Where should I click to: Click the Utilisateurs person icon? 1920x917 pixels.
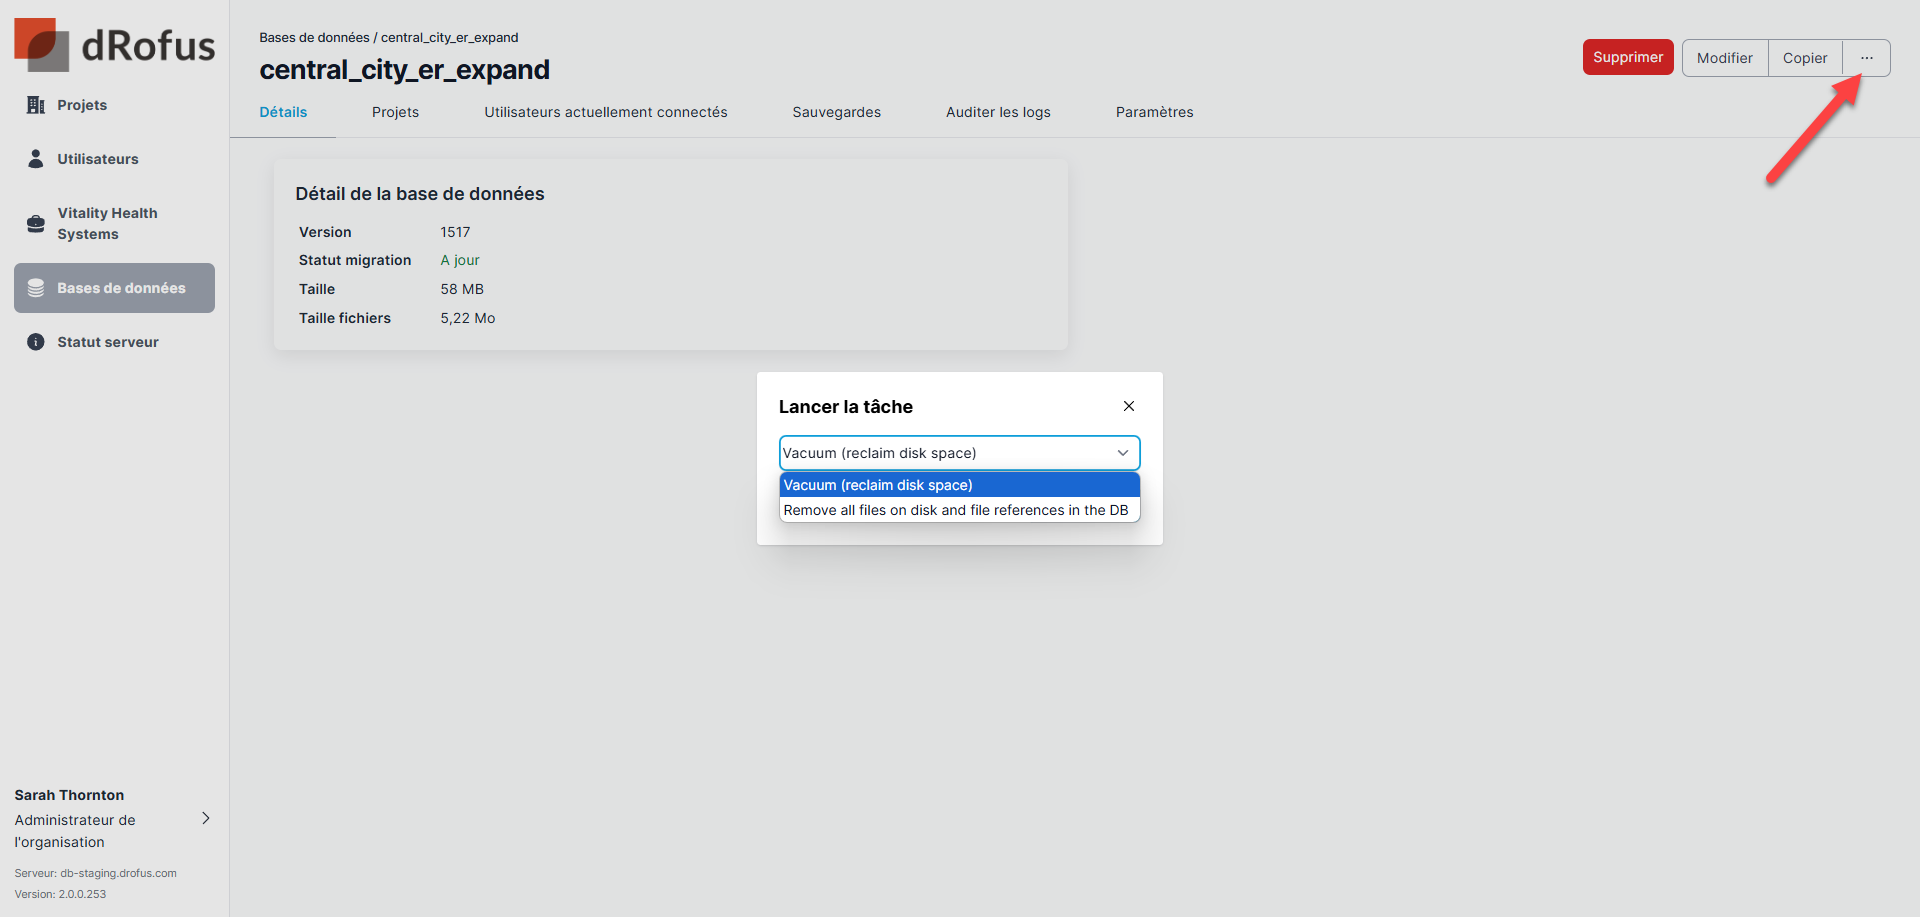(36, 159)
